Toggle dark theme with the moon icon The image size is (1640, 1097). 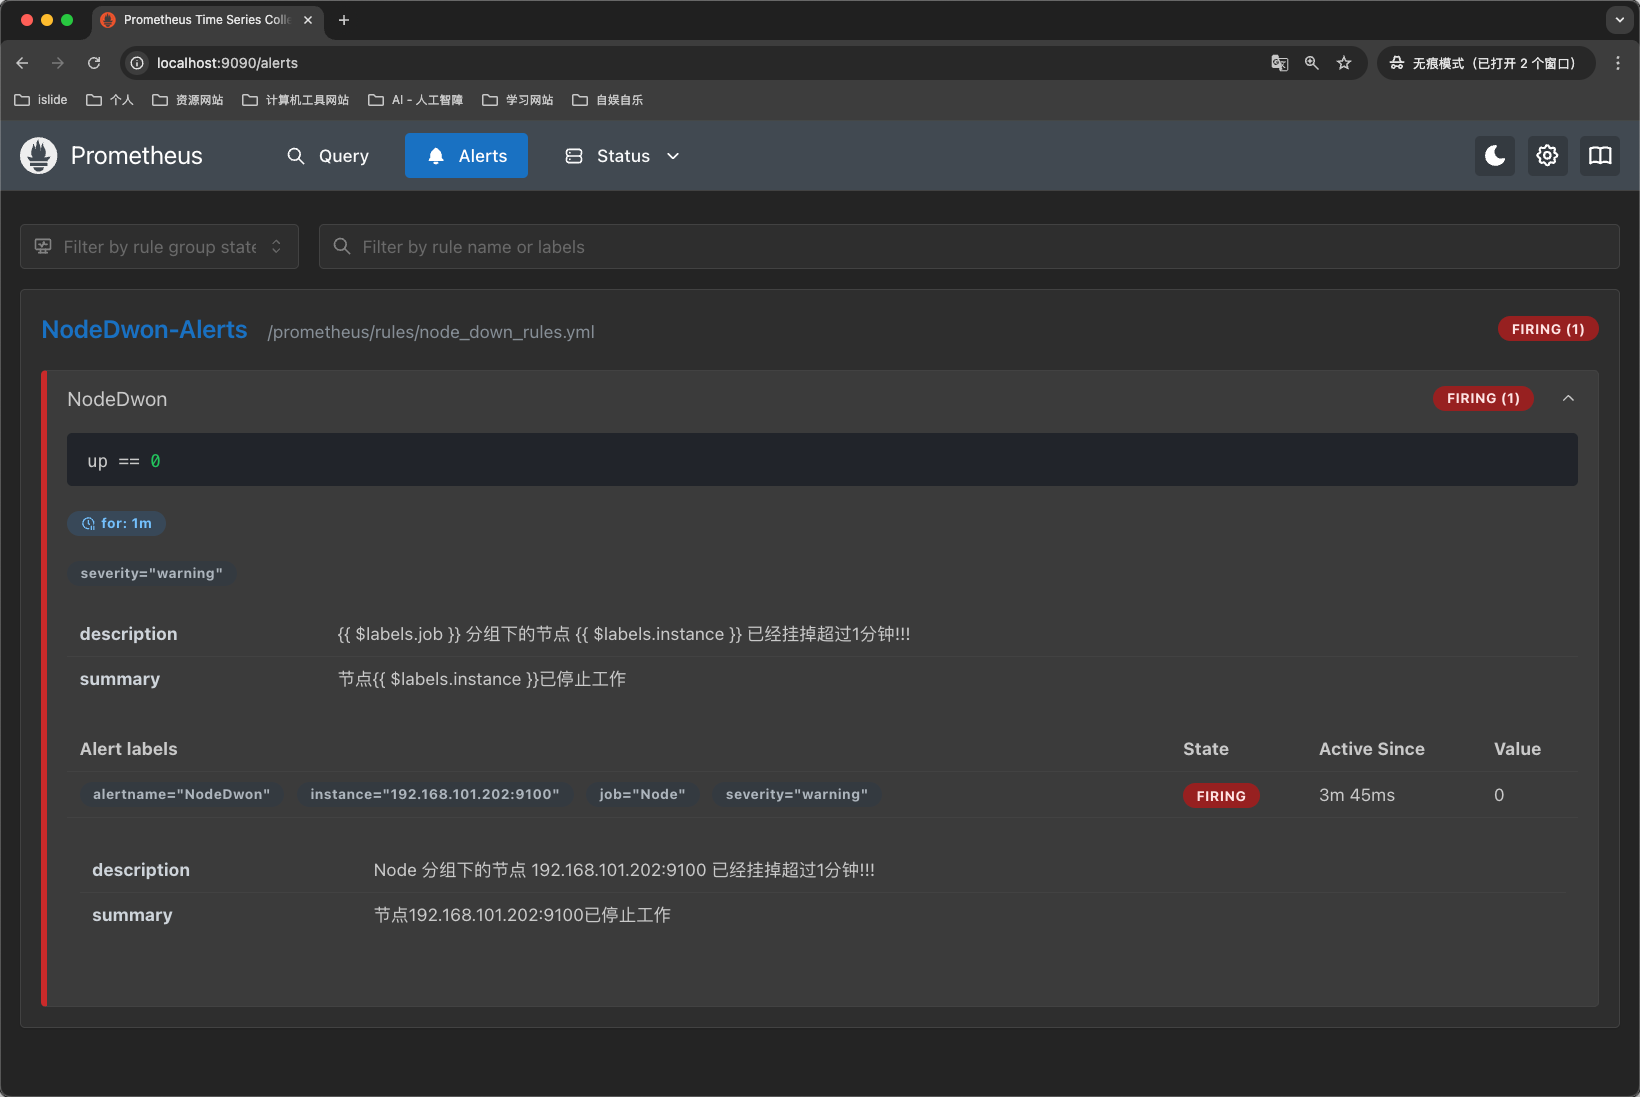1494,156
